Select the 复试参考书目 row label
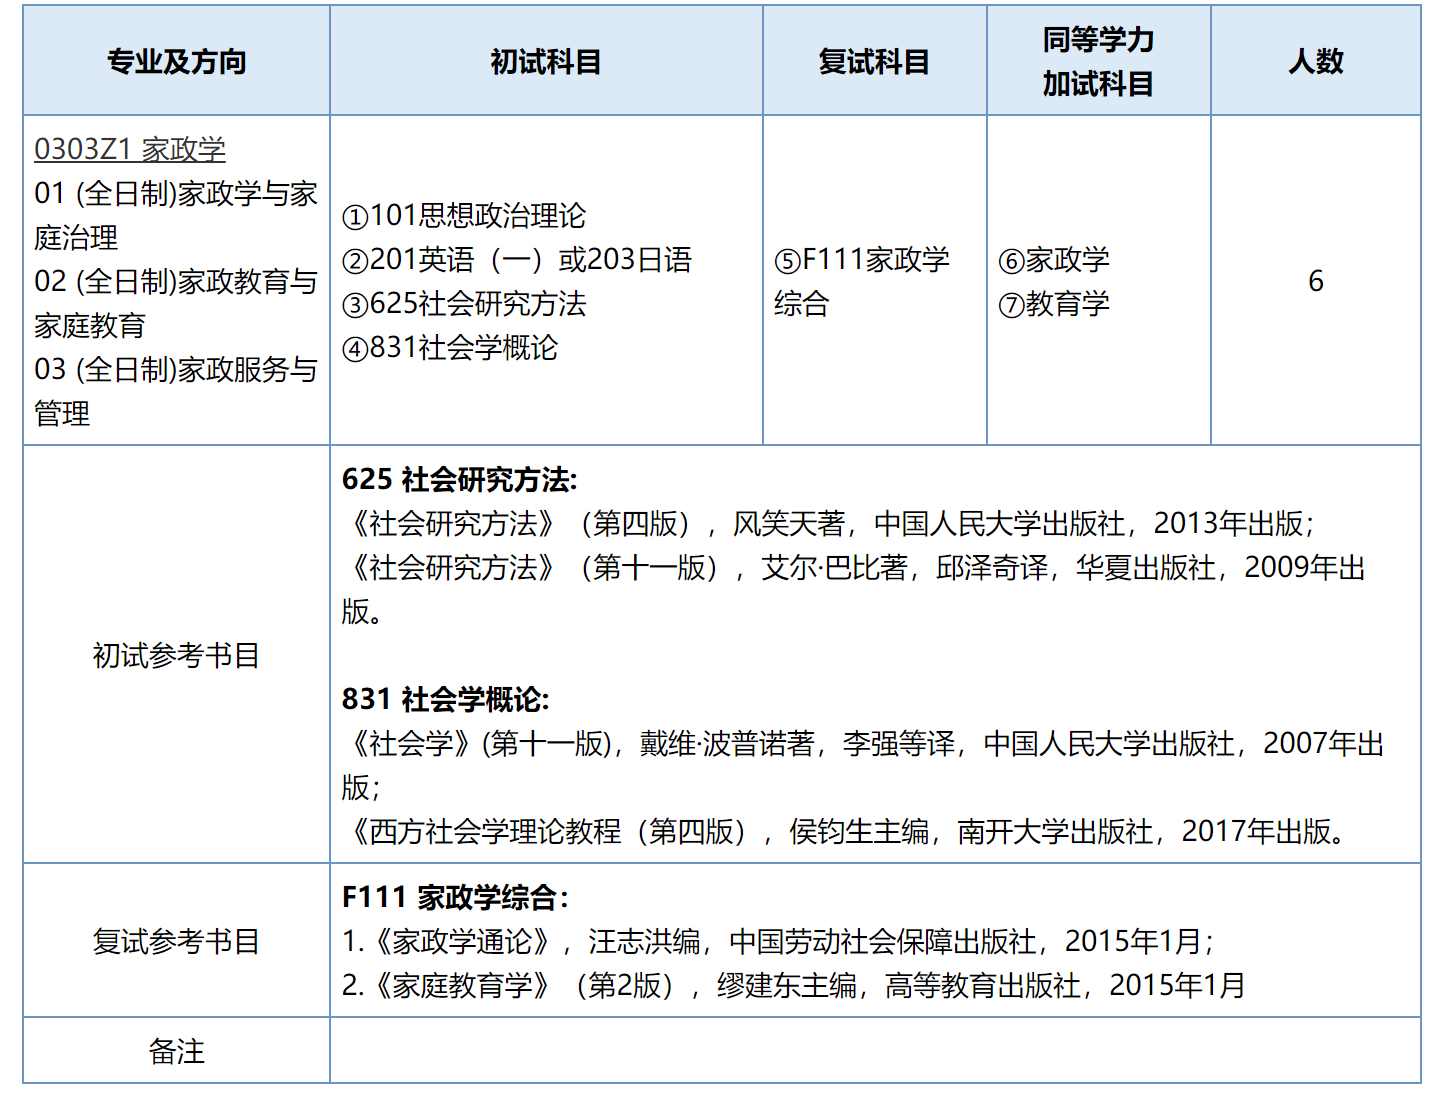The image size is (1447, 1102). click(x=176, y=941)
